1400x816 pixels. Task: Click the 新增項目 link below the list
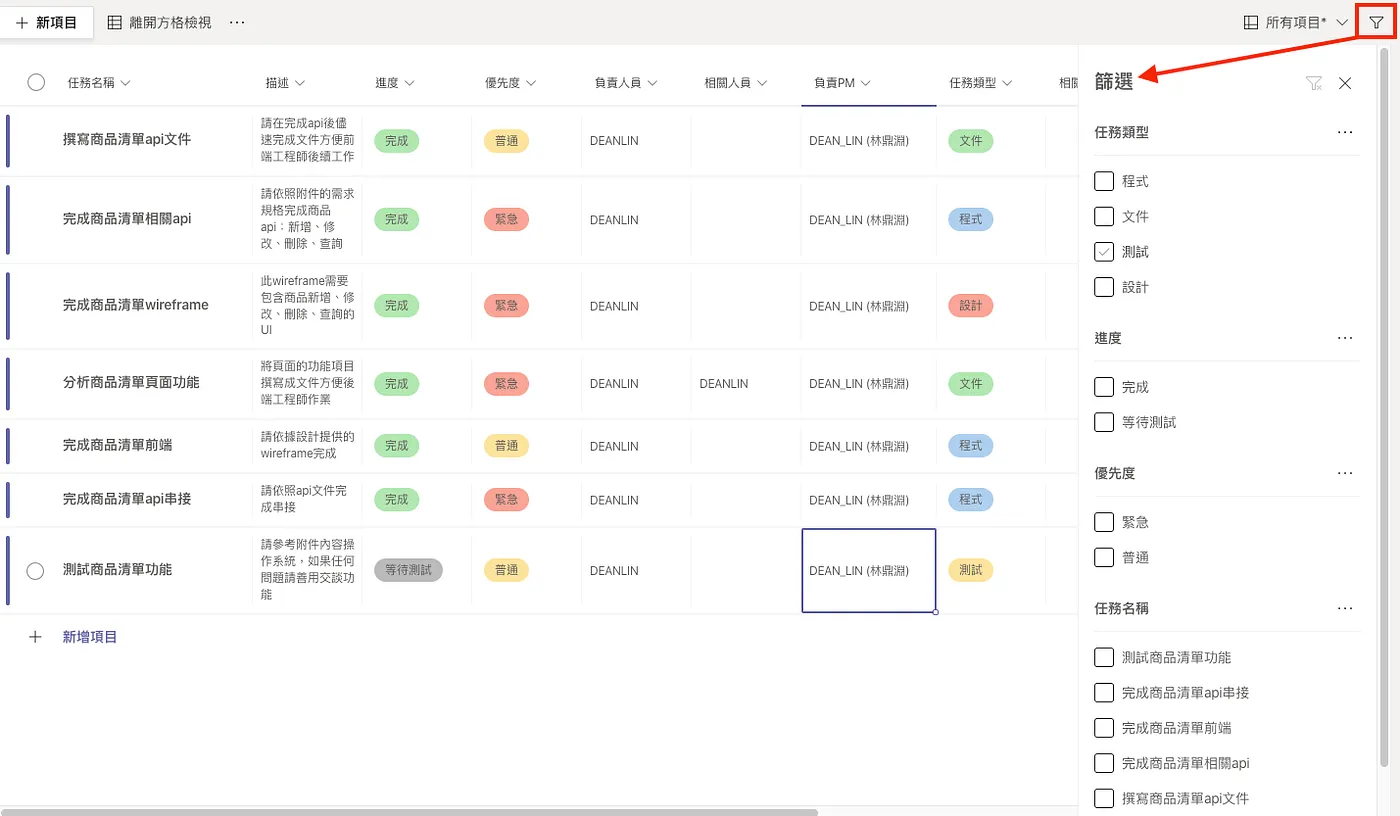[90, 637]
